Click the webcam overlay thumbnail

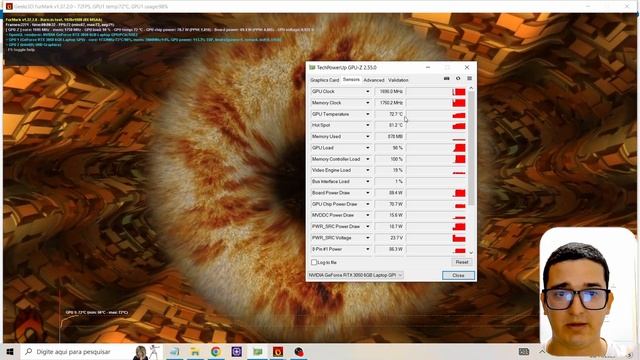pyautogui.click(x=588, y=292)
